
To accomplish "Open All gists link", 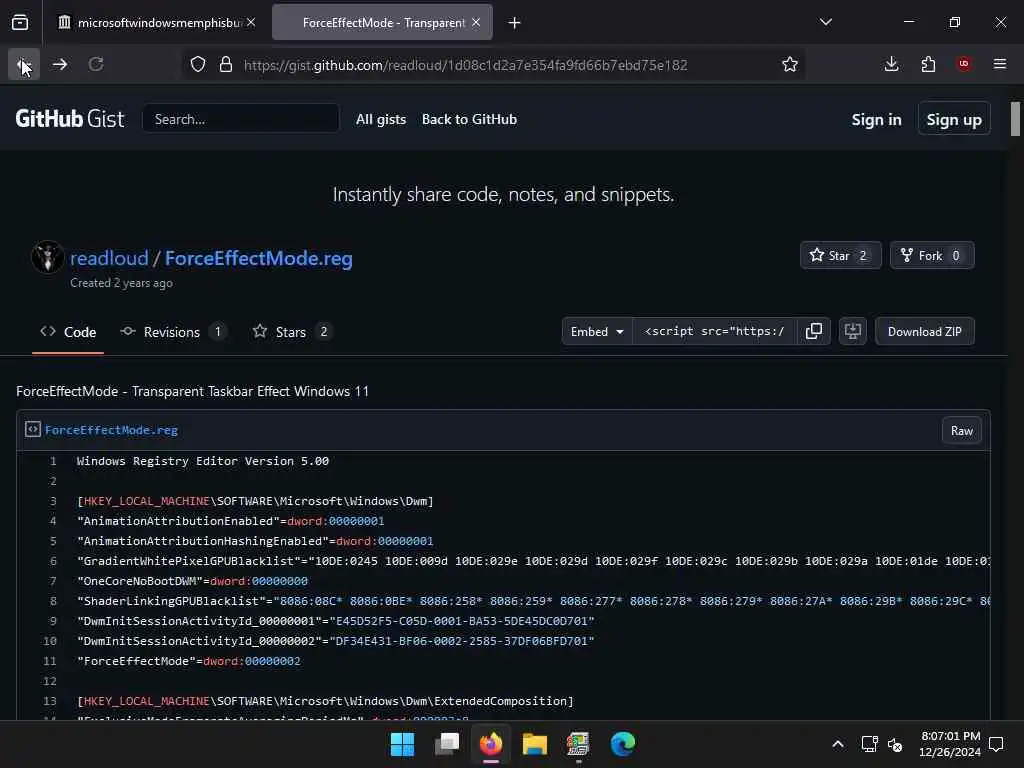I will 381,120.
